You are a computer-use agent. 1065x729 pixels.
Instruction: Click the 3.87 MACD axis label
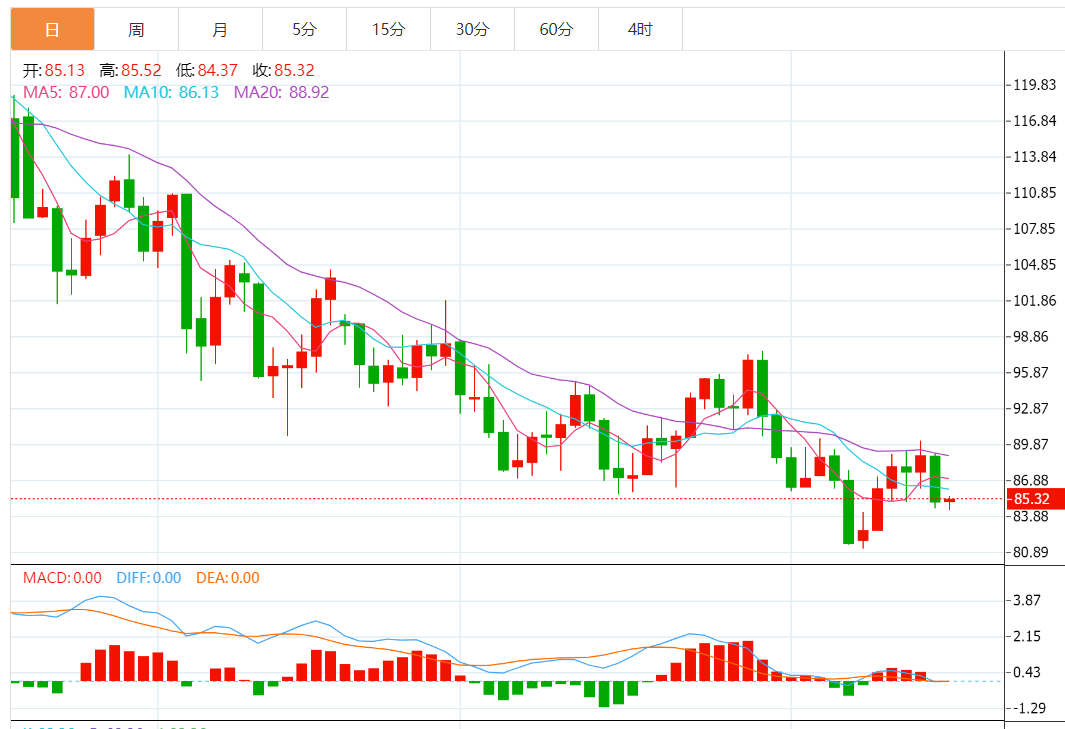pos(1027,601)
